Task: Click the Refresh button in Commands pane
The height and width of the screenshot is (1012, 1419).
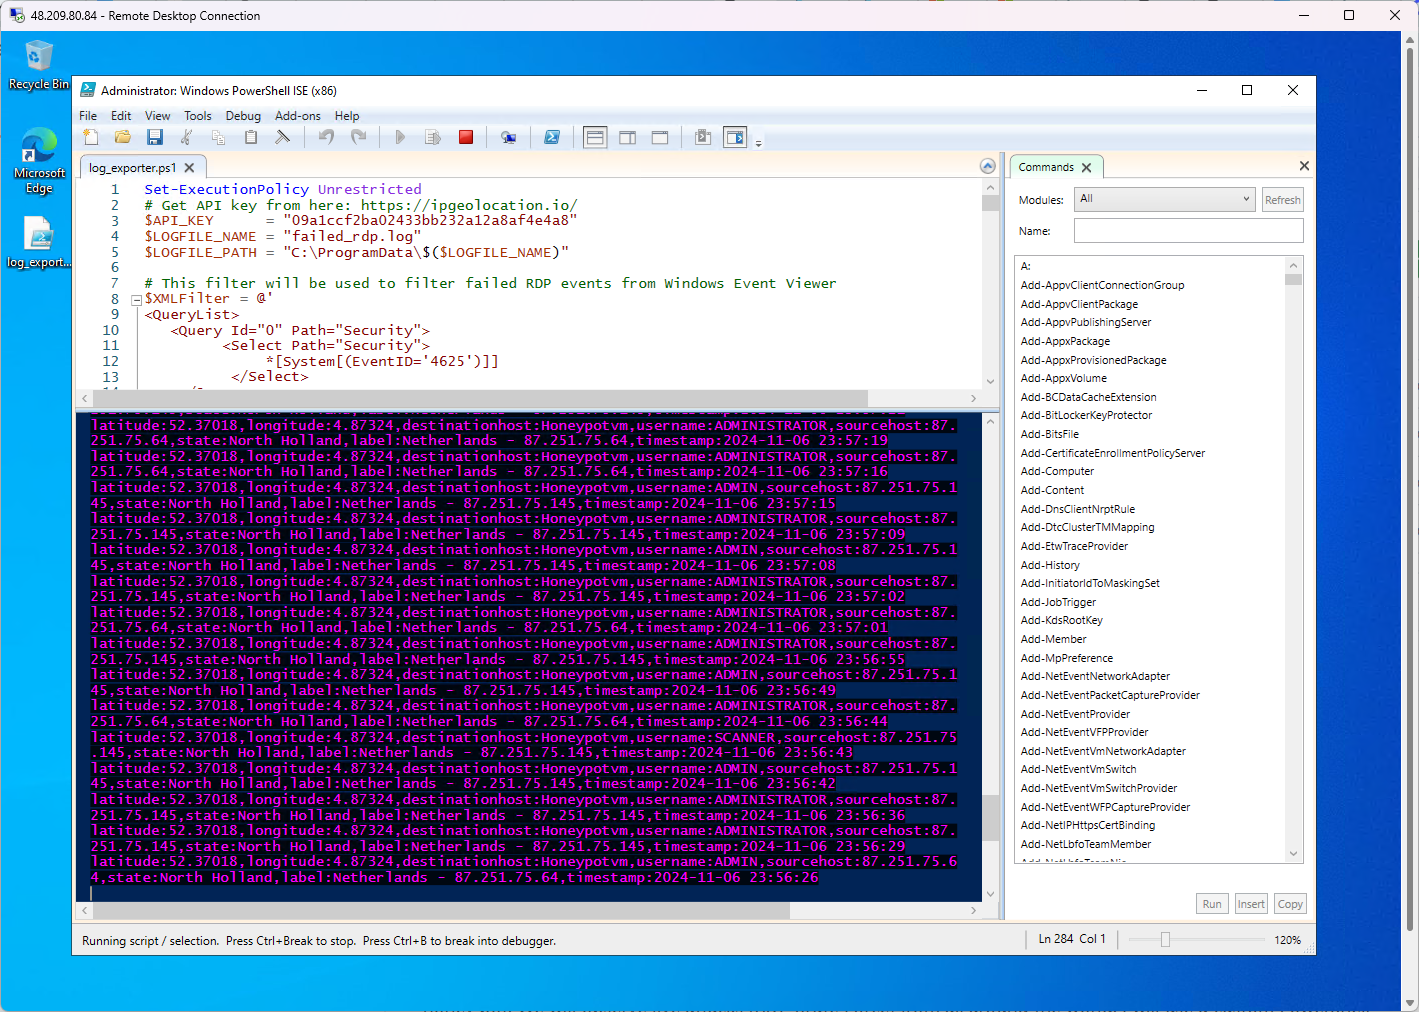Action: [1282, 199]
